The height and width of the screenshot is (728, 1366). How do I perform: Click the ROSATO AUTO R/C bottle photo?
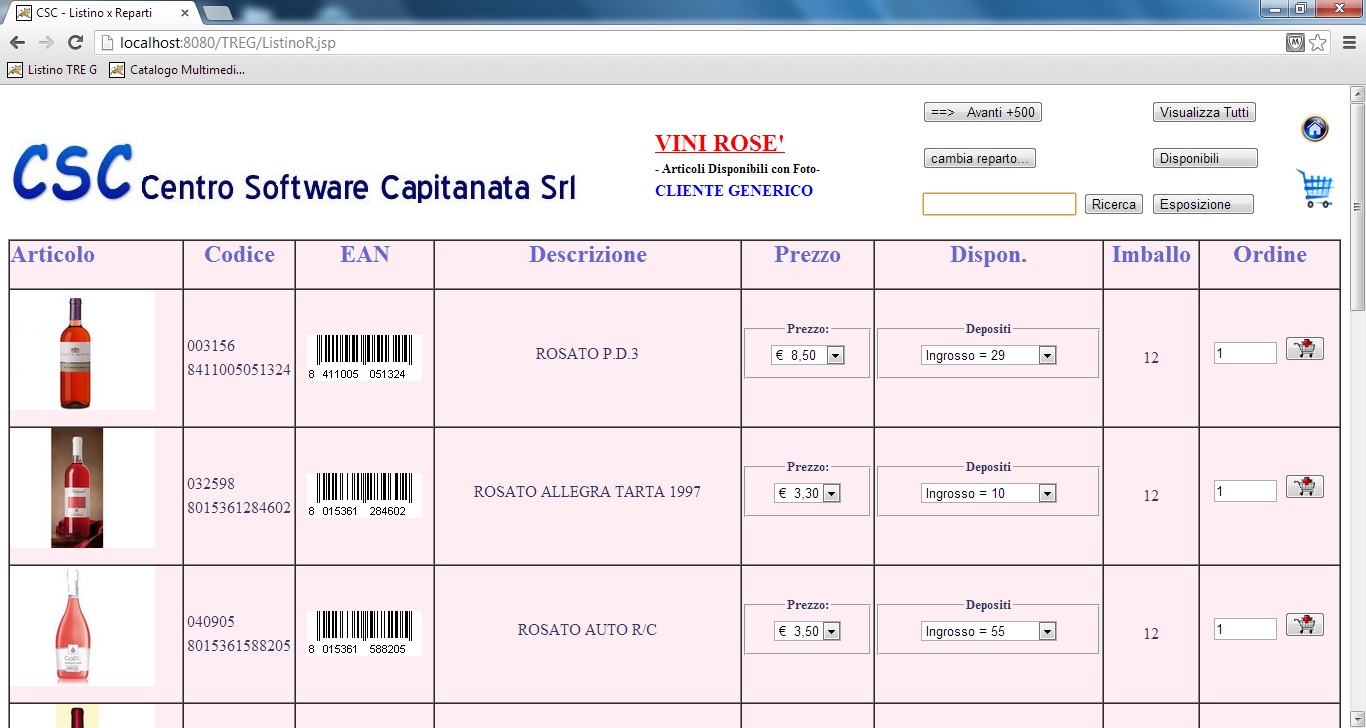click(x=83, y=626)
